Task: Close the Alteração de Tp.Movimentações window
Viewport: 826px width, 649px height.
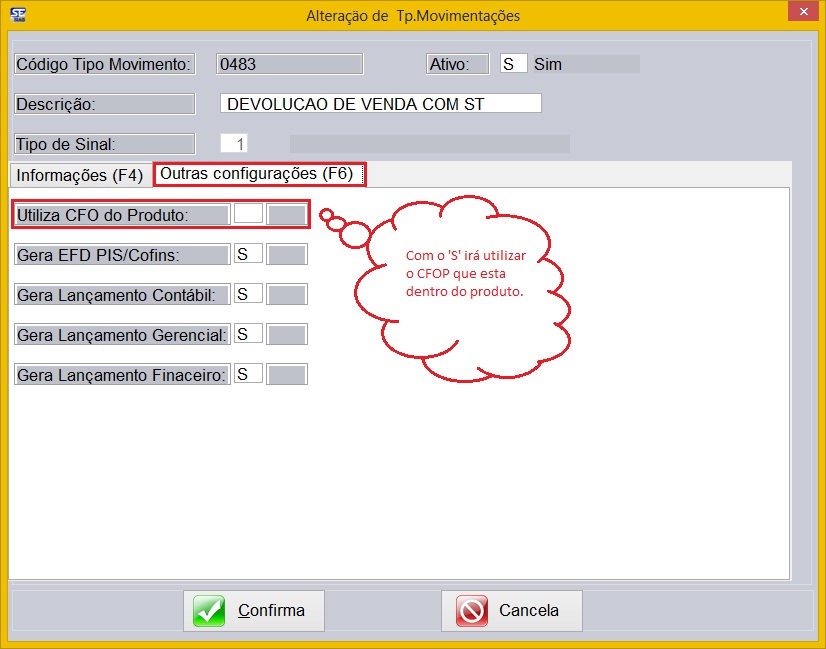Action: [x=800, y=12]
